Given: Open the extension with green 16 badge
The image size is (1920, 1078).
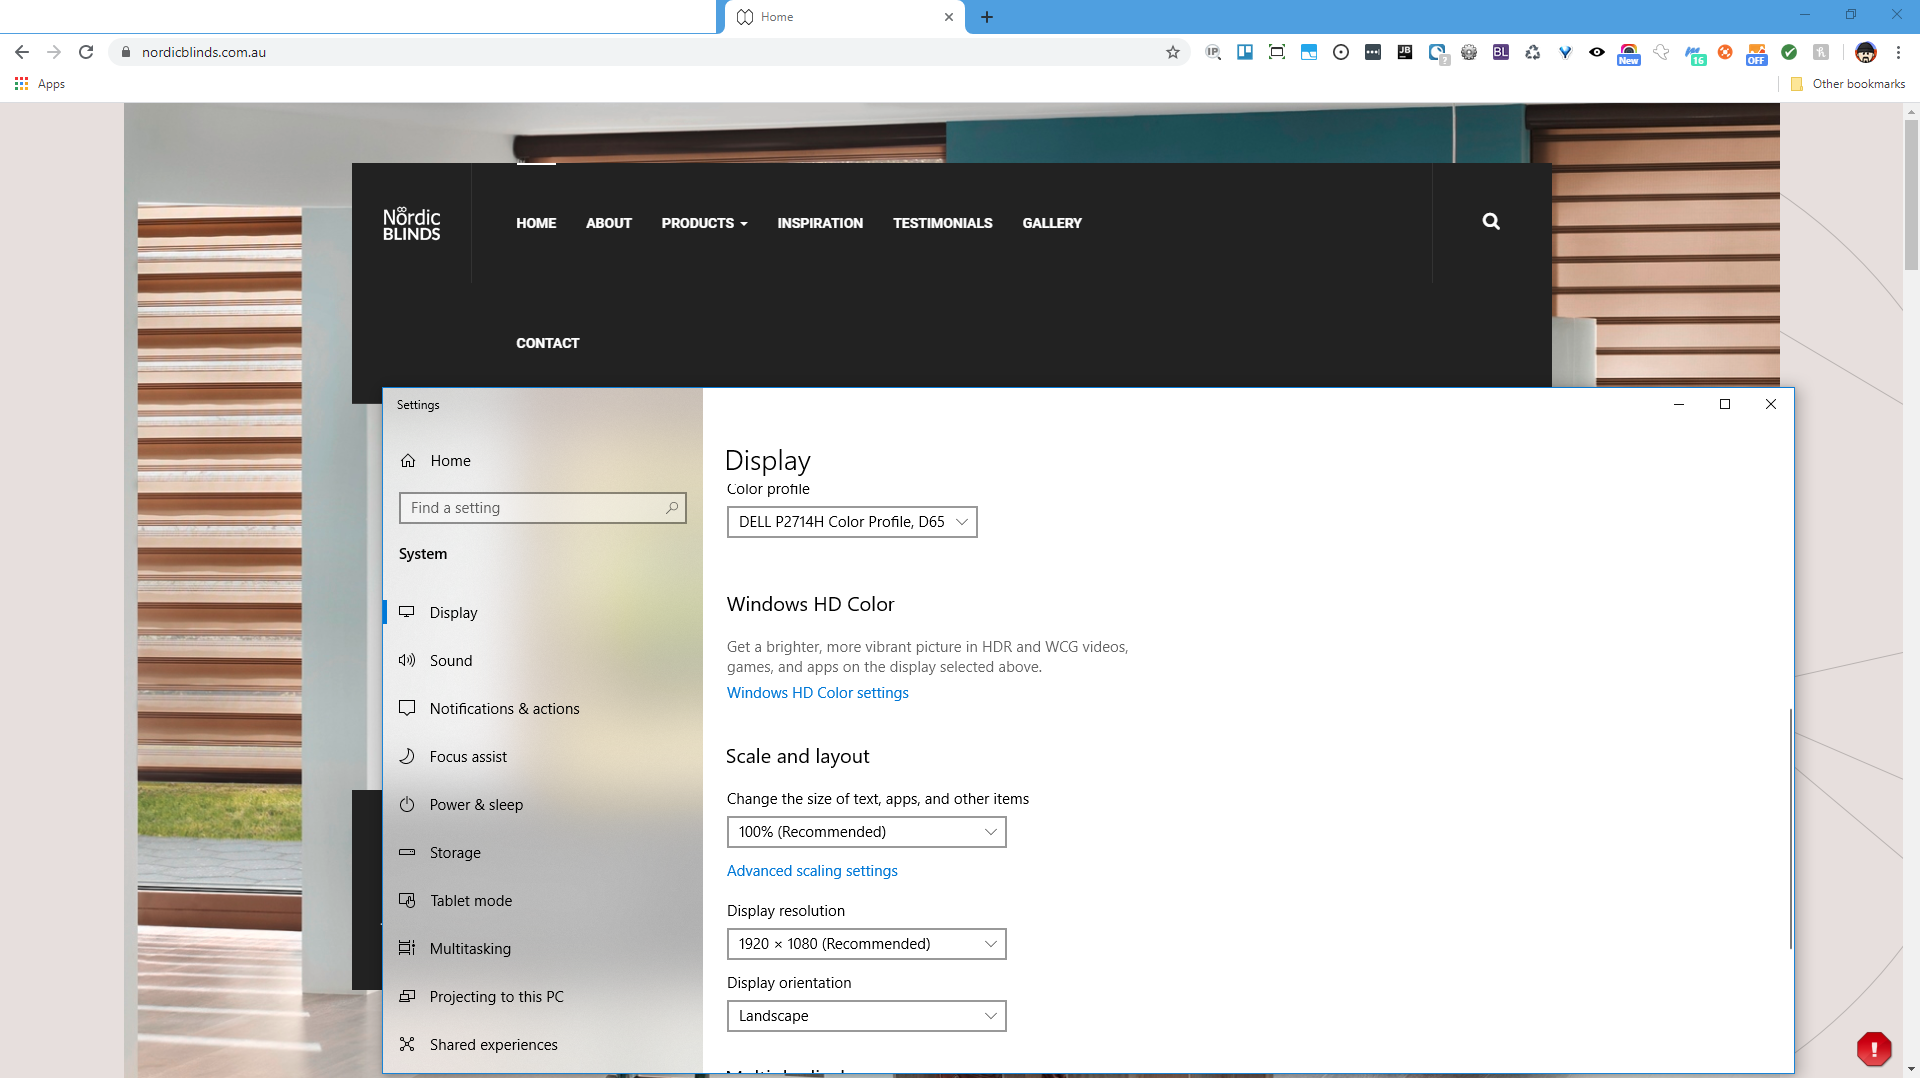Looking at the screenshot, I should [1694, 54].
